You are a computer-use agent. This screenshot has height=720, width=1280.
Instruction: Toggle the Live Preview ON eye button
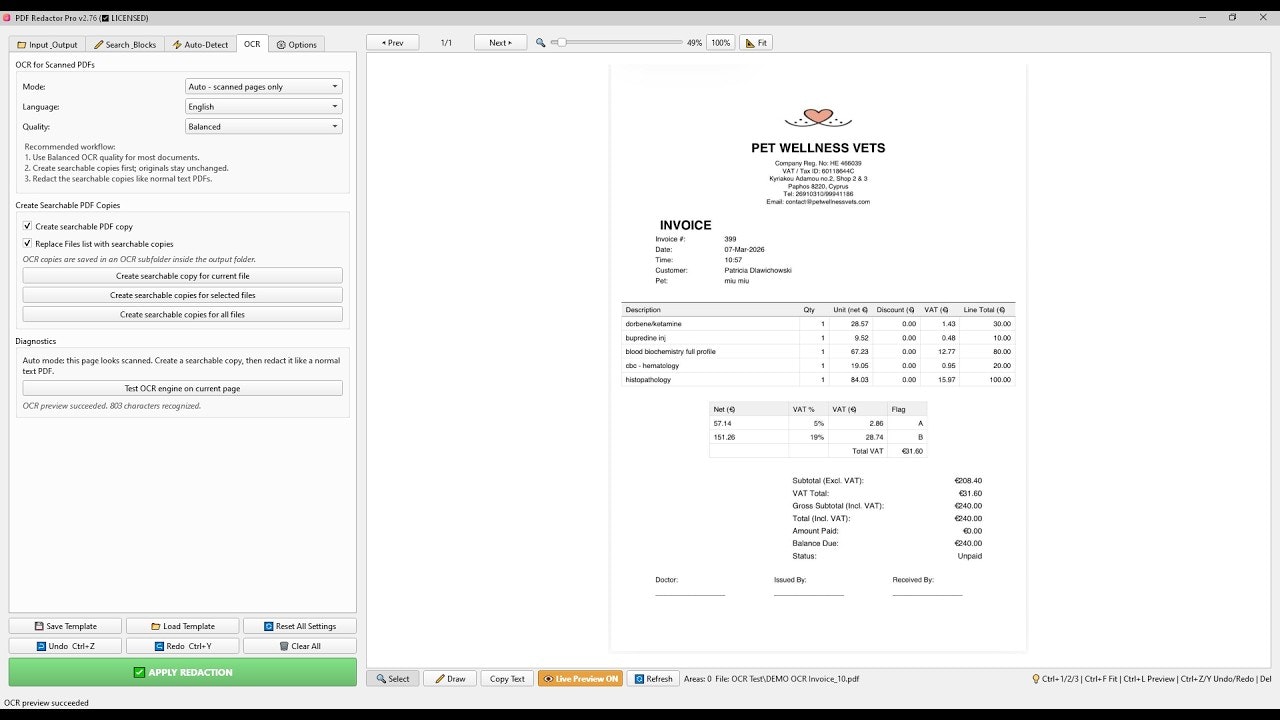580,679
